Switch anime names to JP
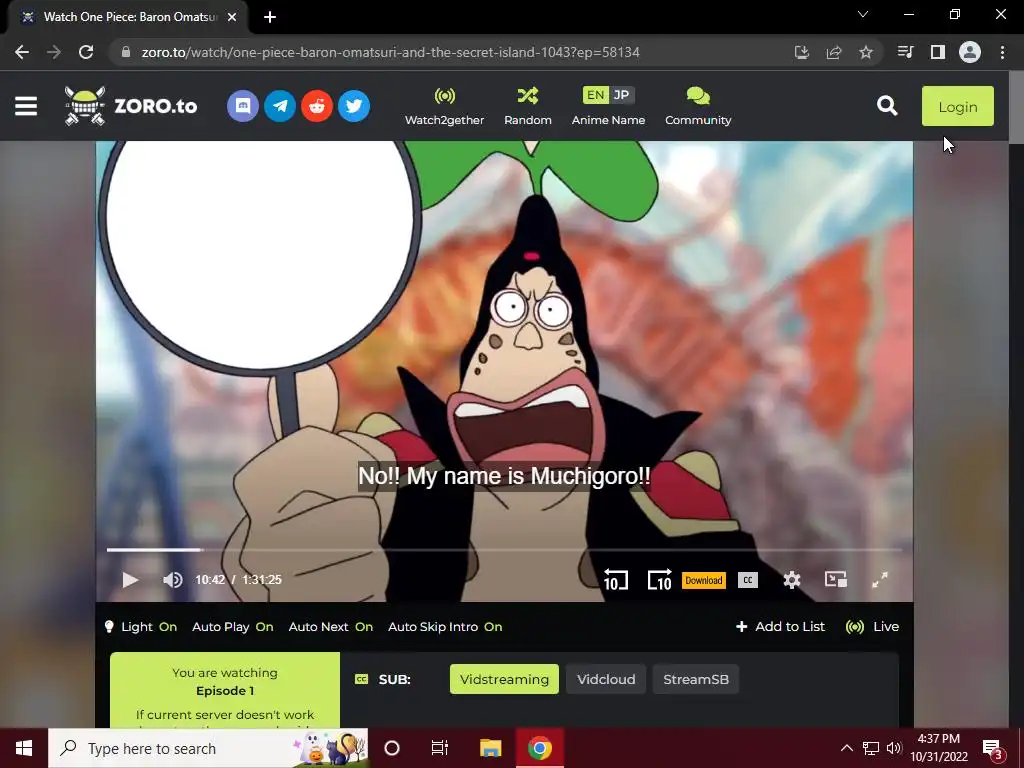1024x768 pixels. 622,95
